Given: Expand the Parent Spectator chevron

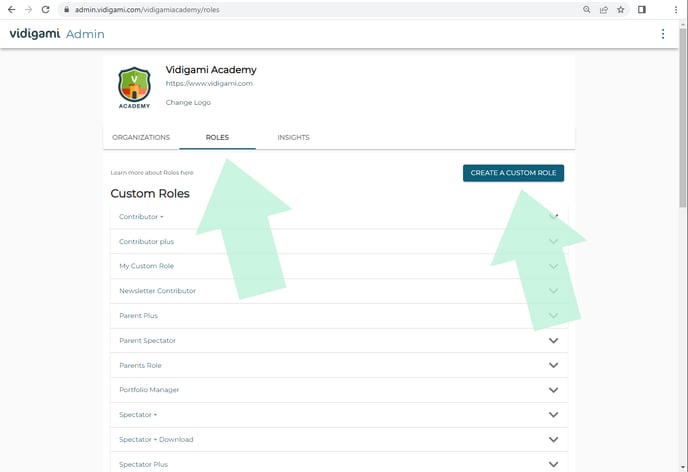Looking at the screenshot, I should click(554, 340).
